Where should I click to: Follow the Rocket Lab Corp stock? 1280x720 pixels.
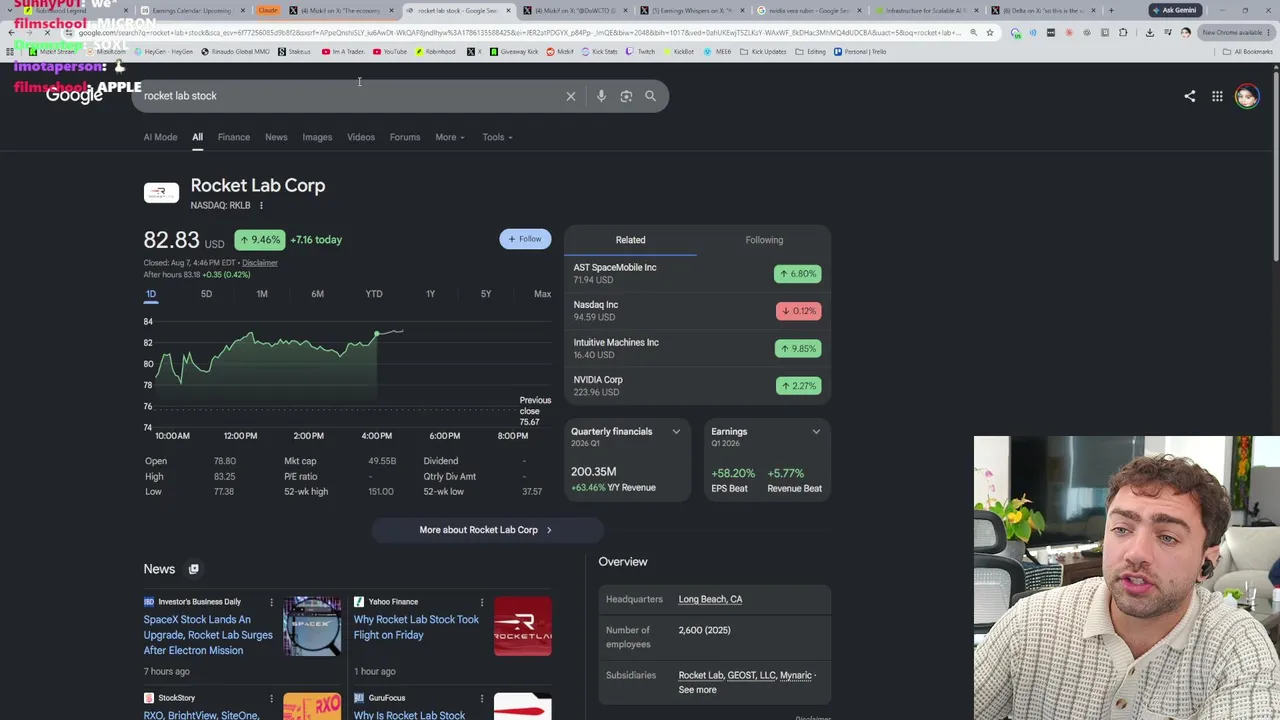pos(525,239)
